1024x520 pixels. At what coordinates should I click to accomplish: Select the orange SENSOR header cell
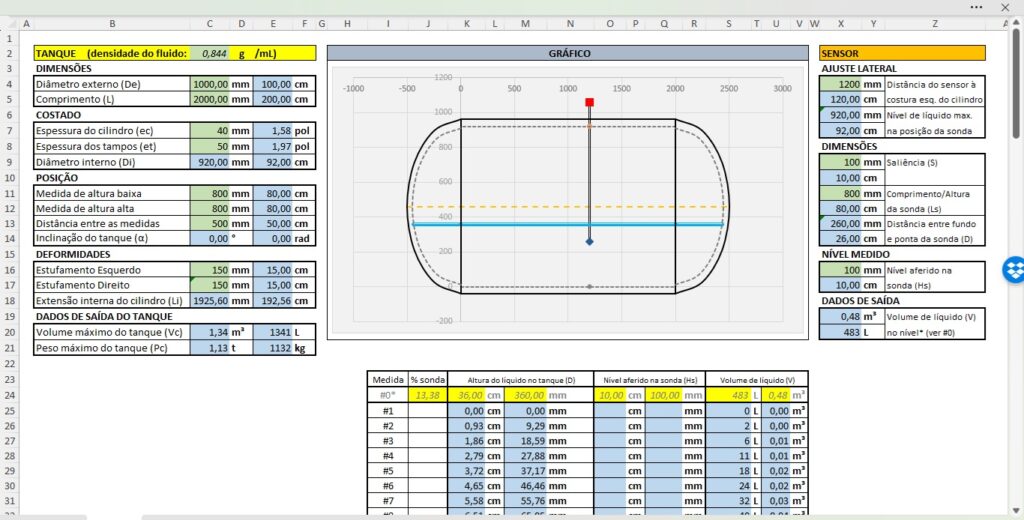point(901,53)
